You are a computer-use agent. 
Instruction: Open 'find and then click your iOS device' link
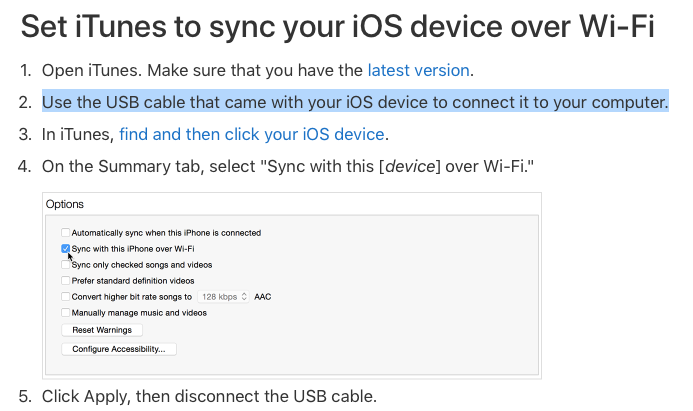point(252,134)
